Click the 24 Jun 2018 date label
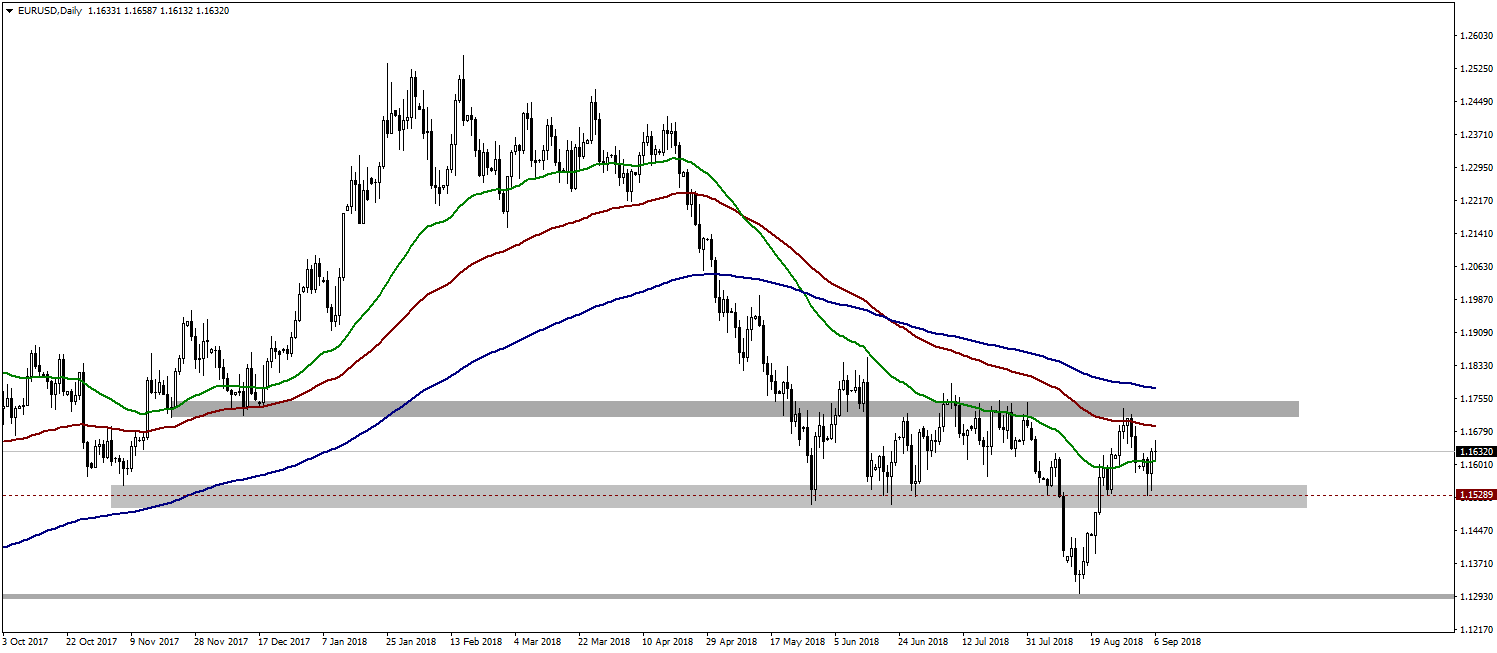This screenshot has height=653, width=1497. [923, 642]
